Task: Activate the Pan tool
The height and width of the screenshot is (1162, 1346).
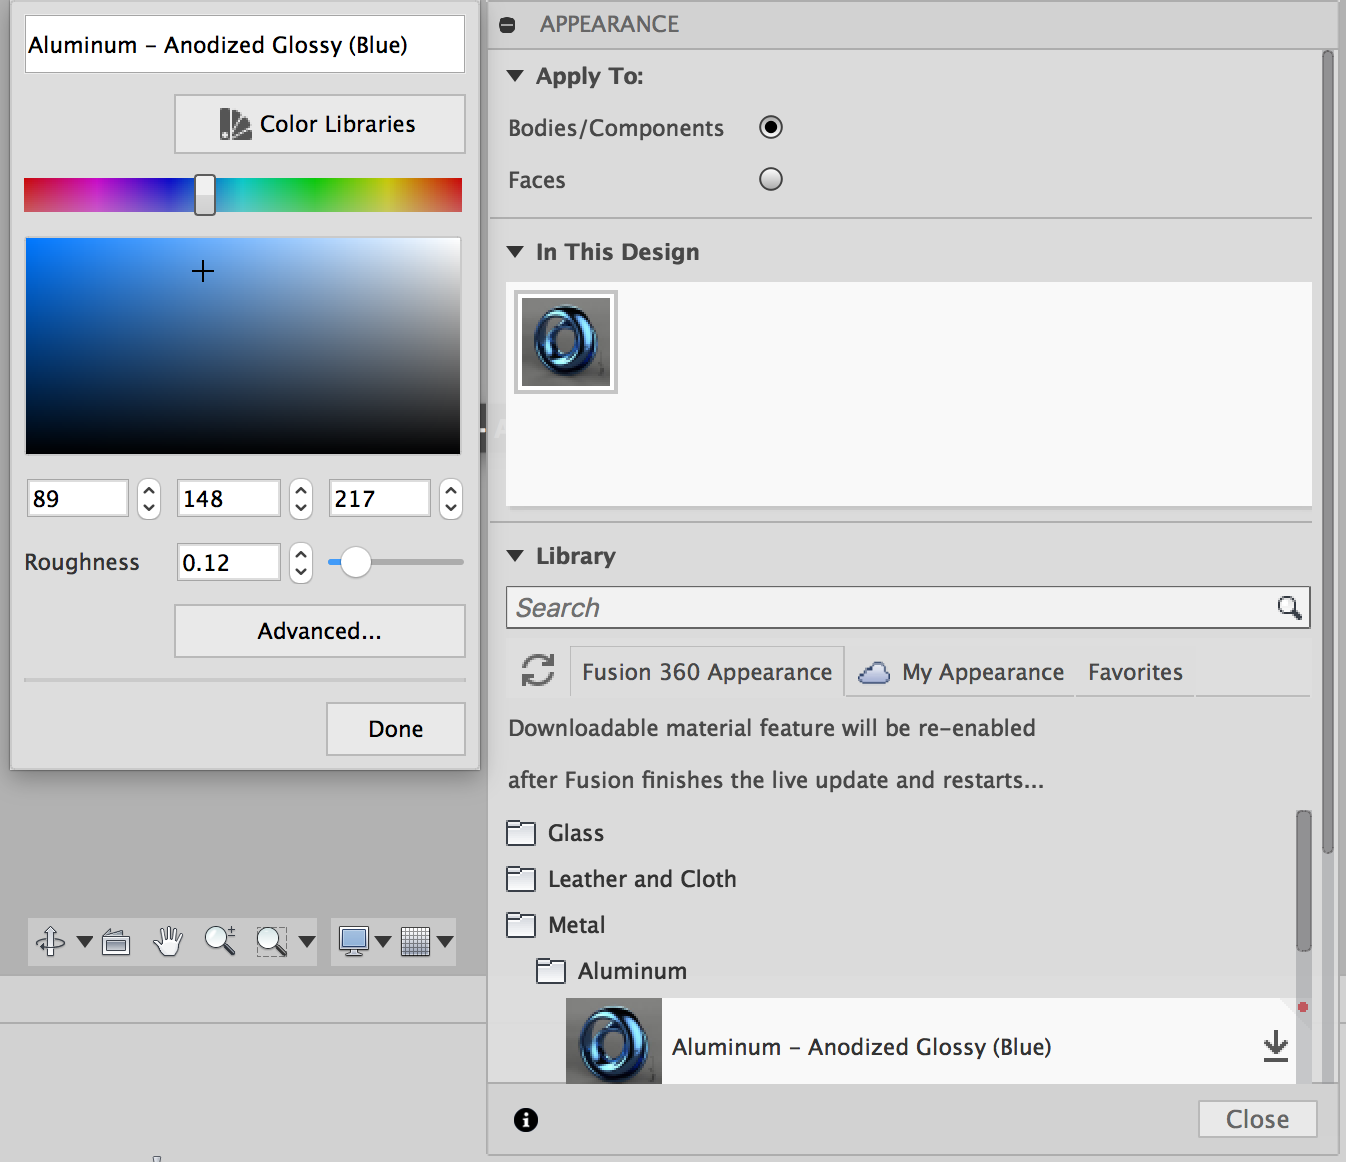Action: pos(167,940)
